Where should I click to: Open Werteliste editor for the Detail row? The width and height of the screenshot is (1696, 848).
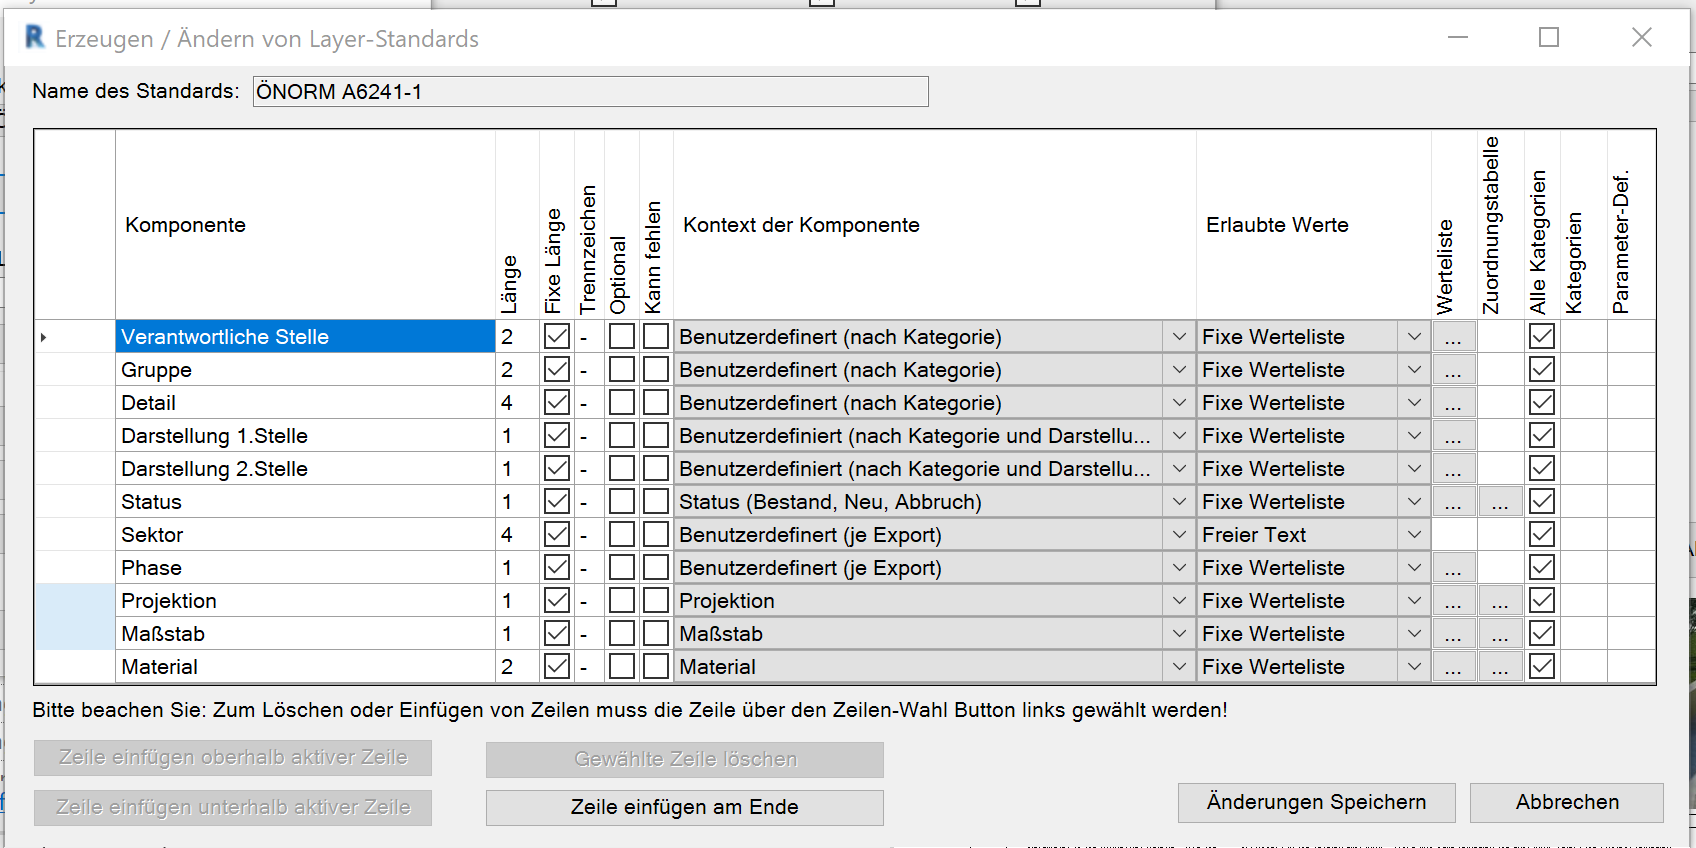click(x=1453, y=403)
